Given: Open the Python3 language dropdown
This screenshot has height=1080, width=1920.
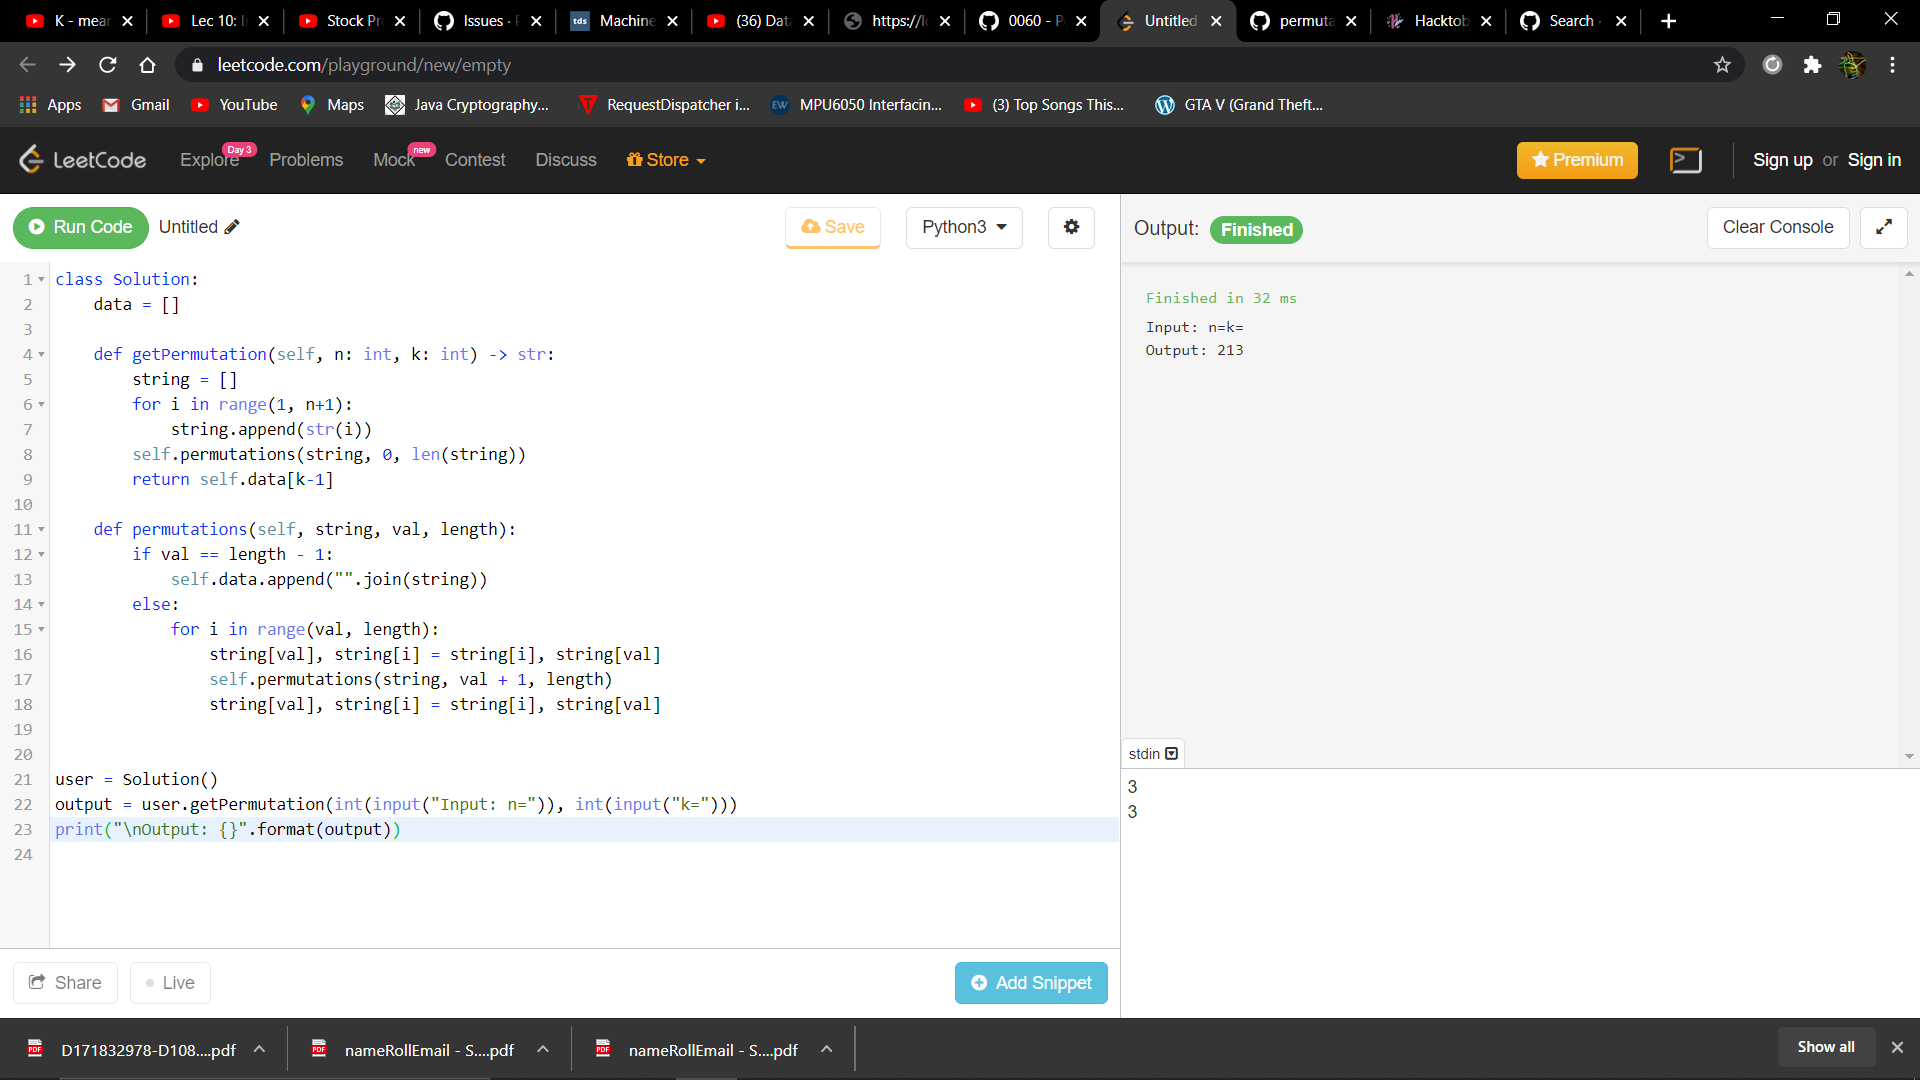Looking at the screenshot, I should point(963,227).
